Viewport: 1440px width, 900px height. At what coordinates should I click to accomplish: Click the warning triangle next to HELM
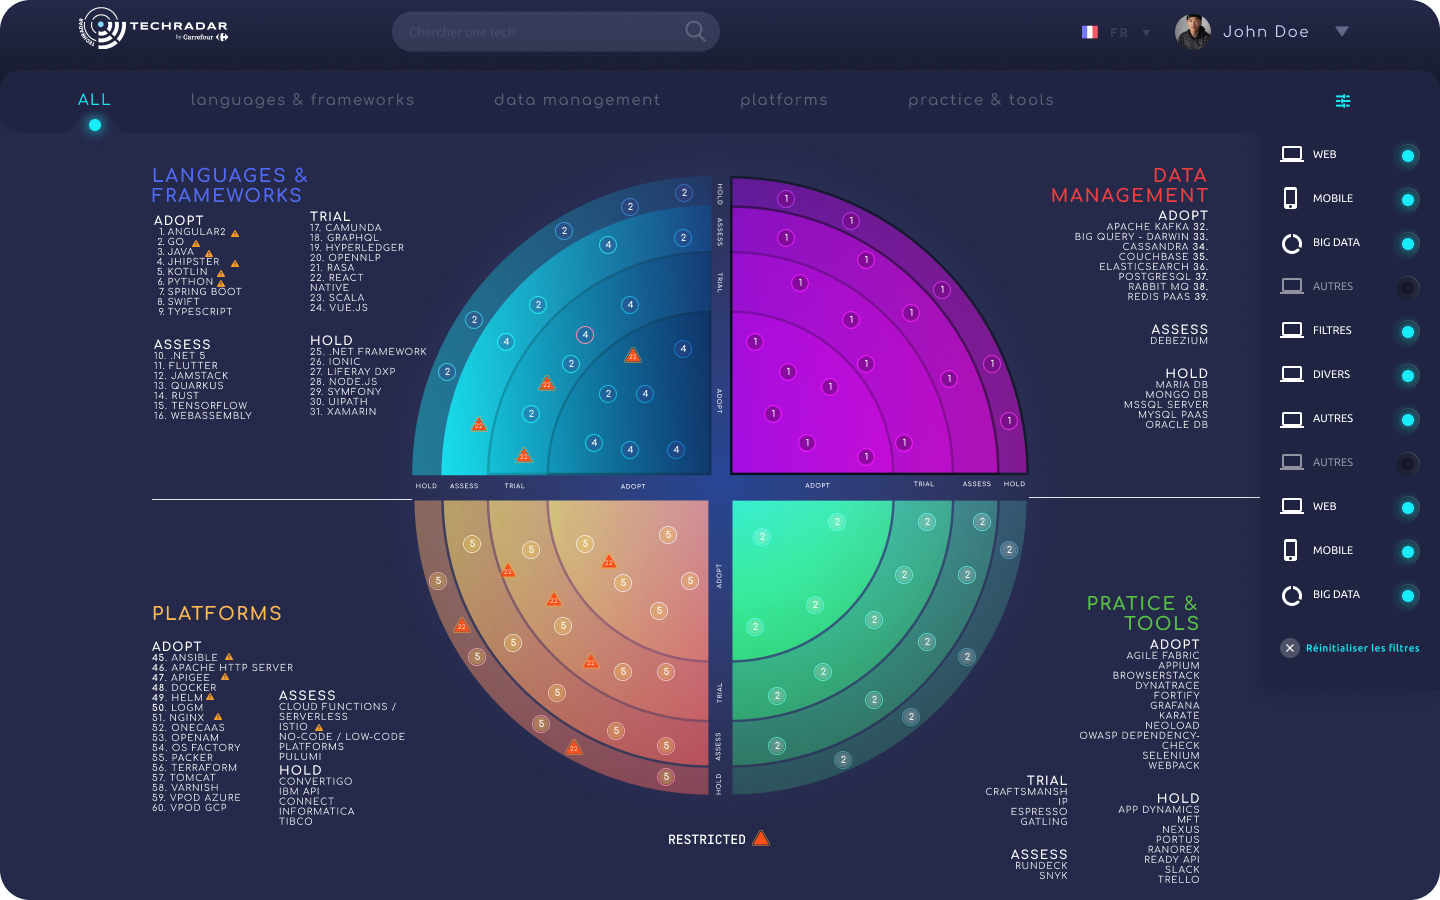pyautogui.click(x=210, y=697)
